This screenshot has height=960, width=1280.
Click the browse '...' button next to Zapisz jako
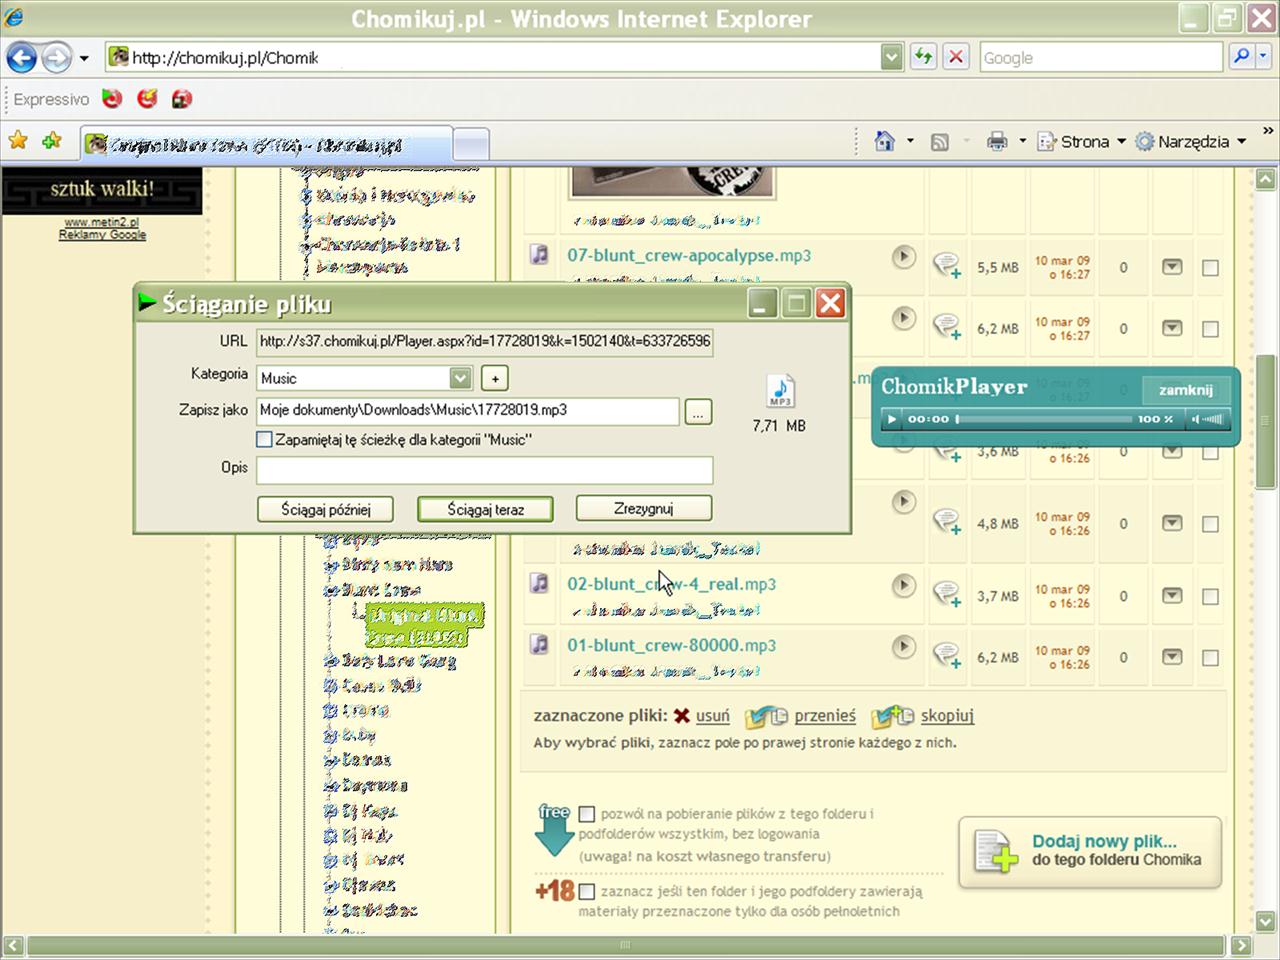[x=699, y=411]
